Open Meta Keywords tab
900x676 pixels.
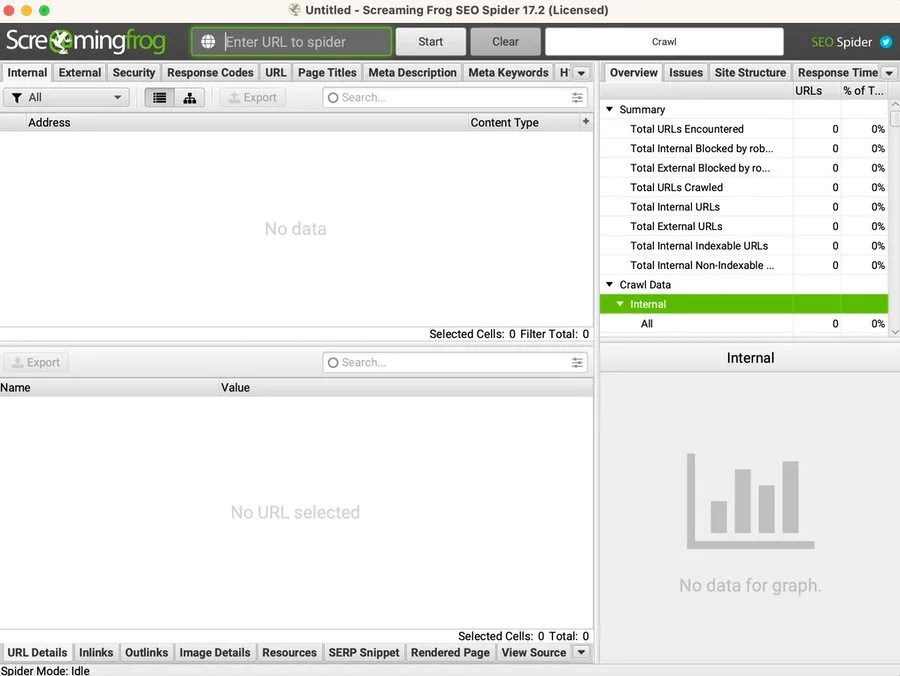pyautogui.click(x=508, y=73)
